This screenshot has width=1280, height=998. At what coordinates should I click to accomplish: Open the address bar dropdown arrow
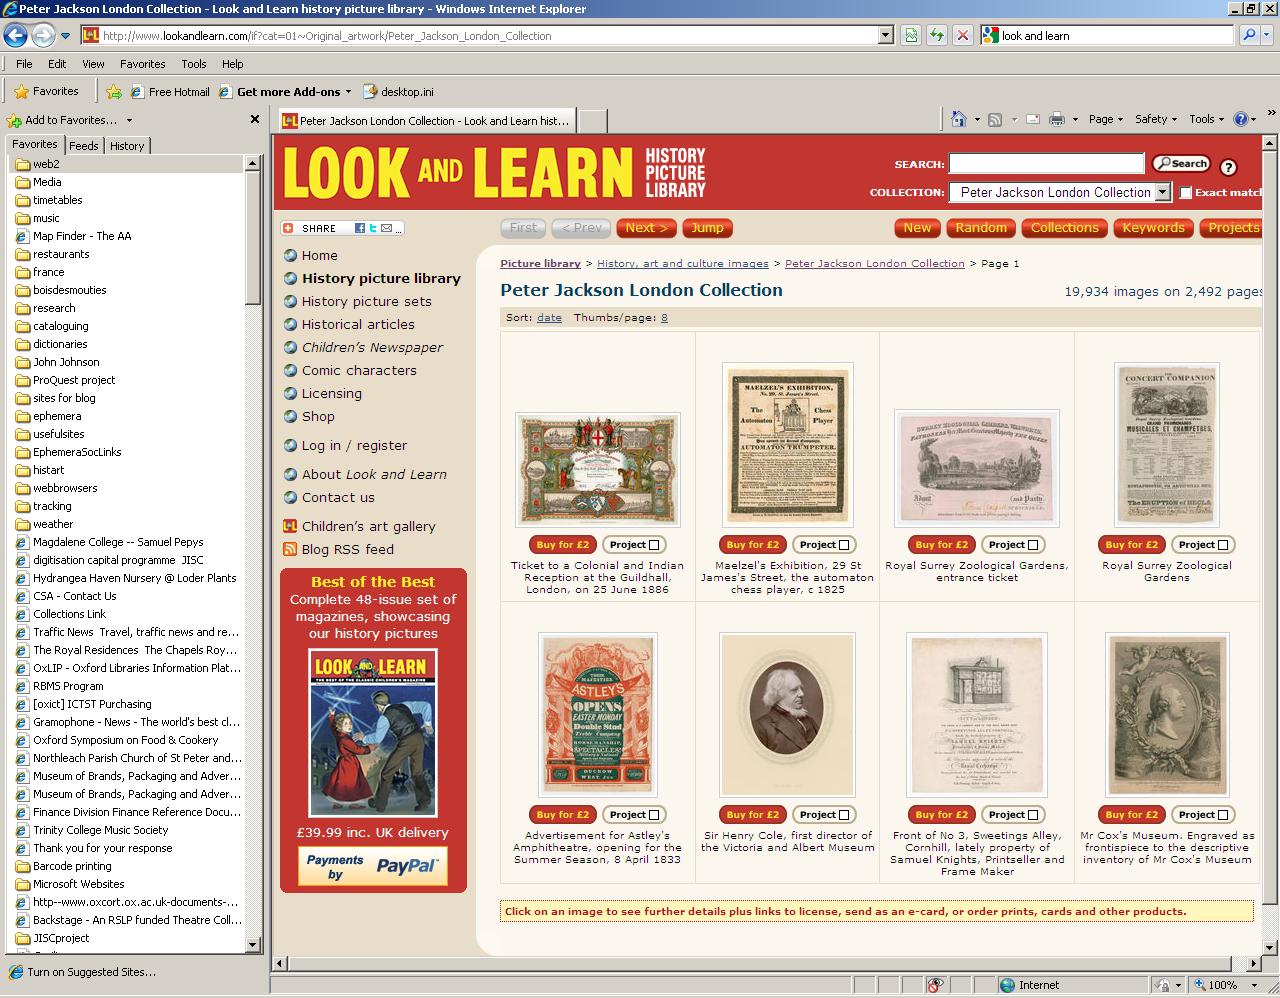pyautogui.click(x=884, y=35)
